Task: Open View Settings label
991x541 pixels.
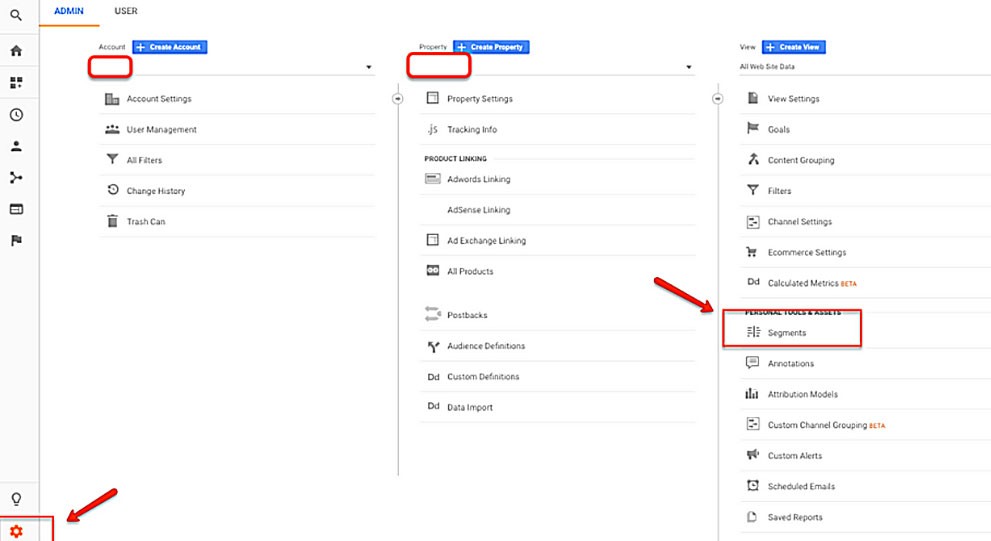Action: [x=793, y=99]
